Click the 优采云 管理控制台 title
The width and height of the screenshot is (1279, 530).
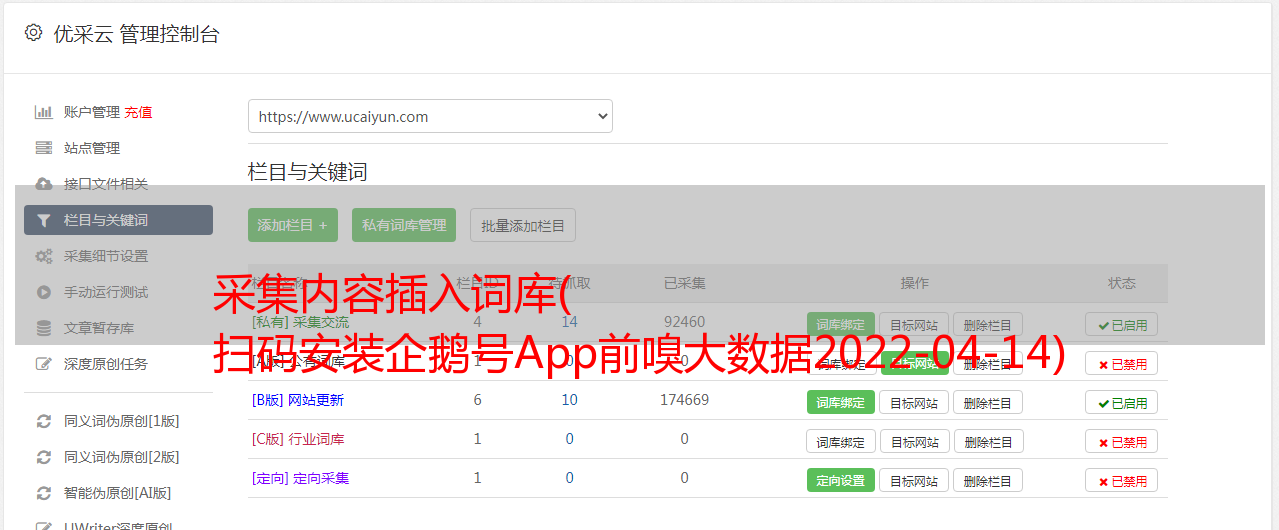[137, 34]
